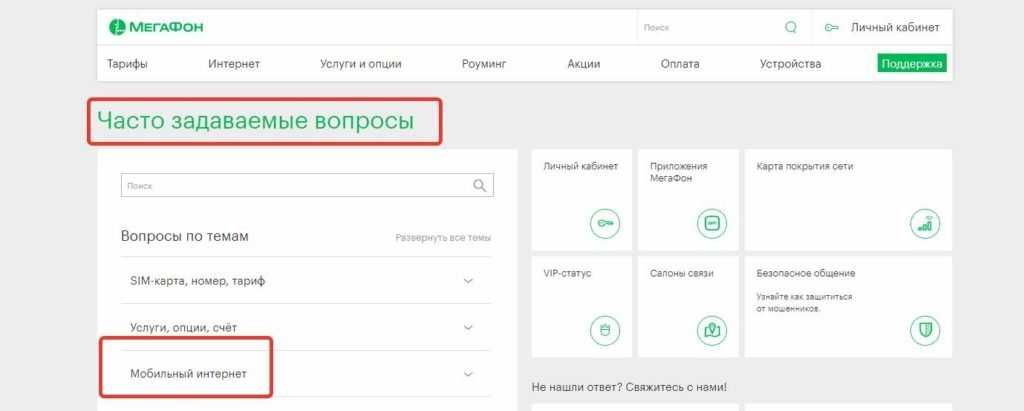
Task: Click the FAQ search magnifier icon
Action: (480, 186)
